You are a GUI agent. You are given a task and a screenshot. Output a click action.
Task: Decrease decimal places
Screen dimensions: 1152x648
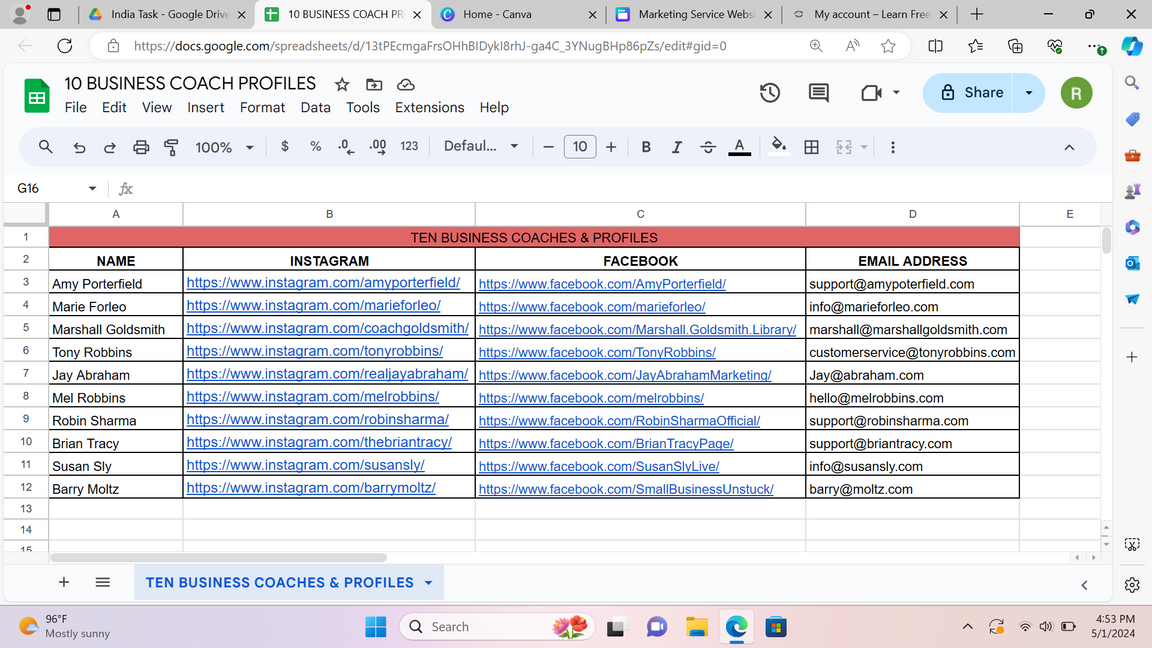pos(346,147)
